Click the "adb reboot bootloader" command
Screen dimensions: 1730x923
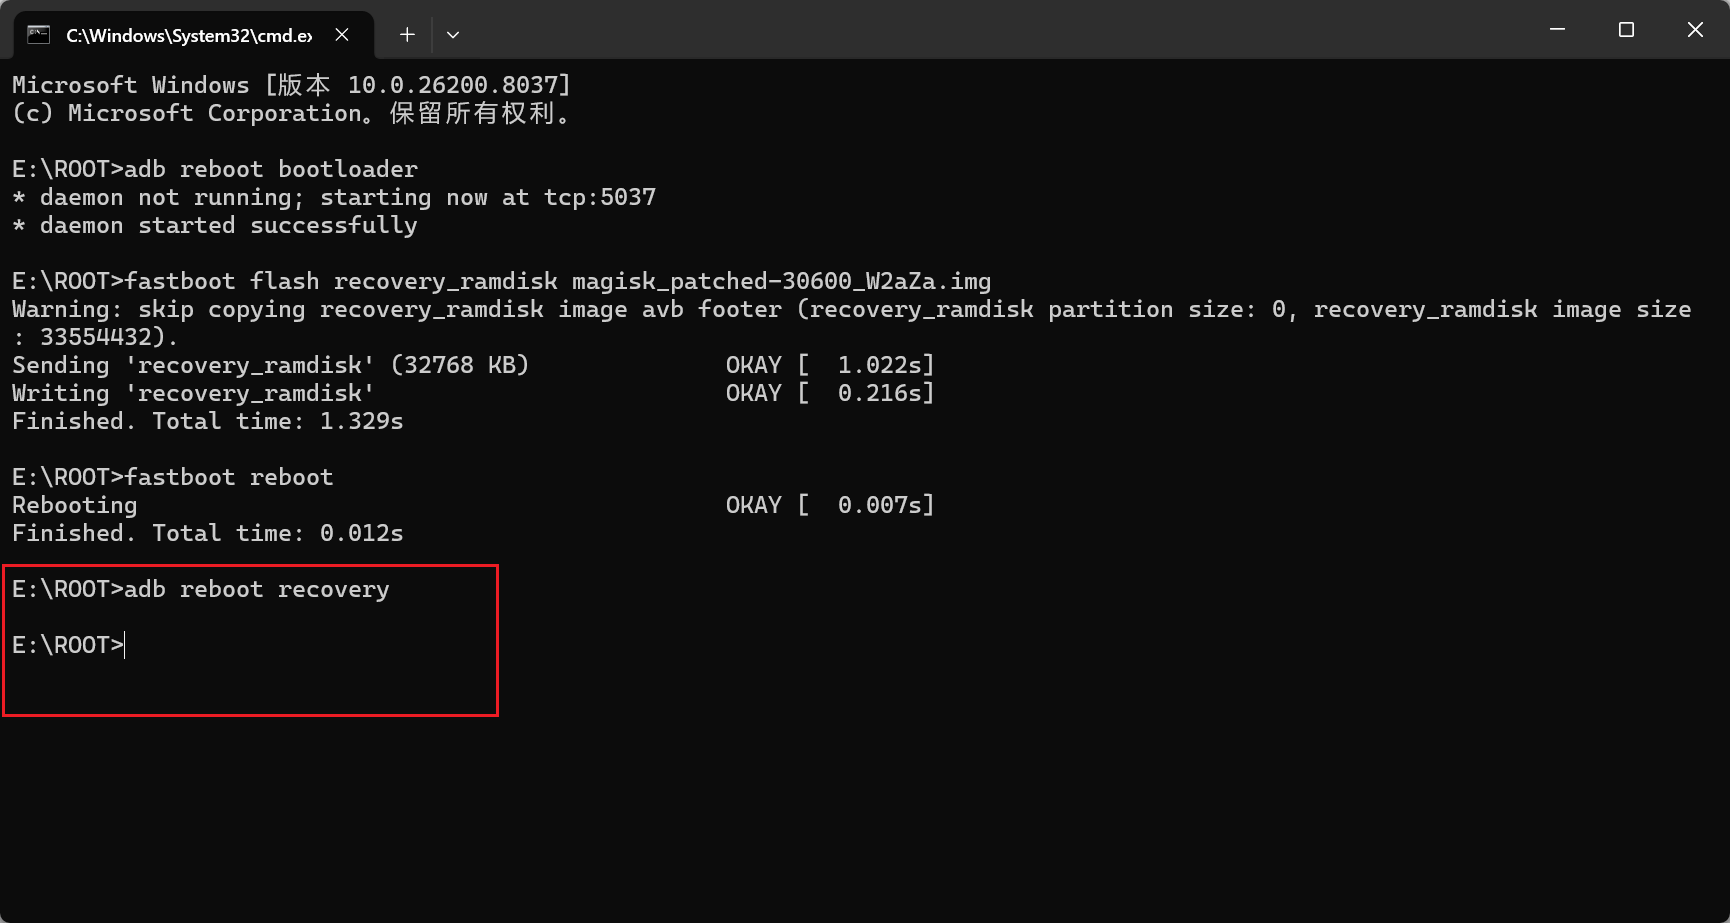[x=270, y=169]
